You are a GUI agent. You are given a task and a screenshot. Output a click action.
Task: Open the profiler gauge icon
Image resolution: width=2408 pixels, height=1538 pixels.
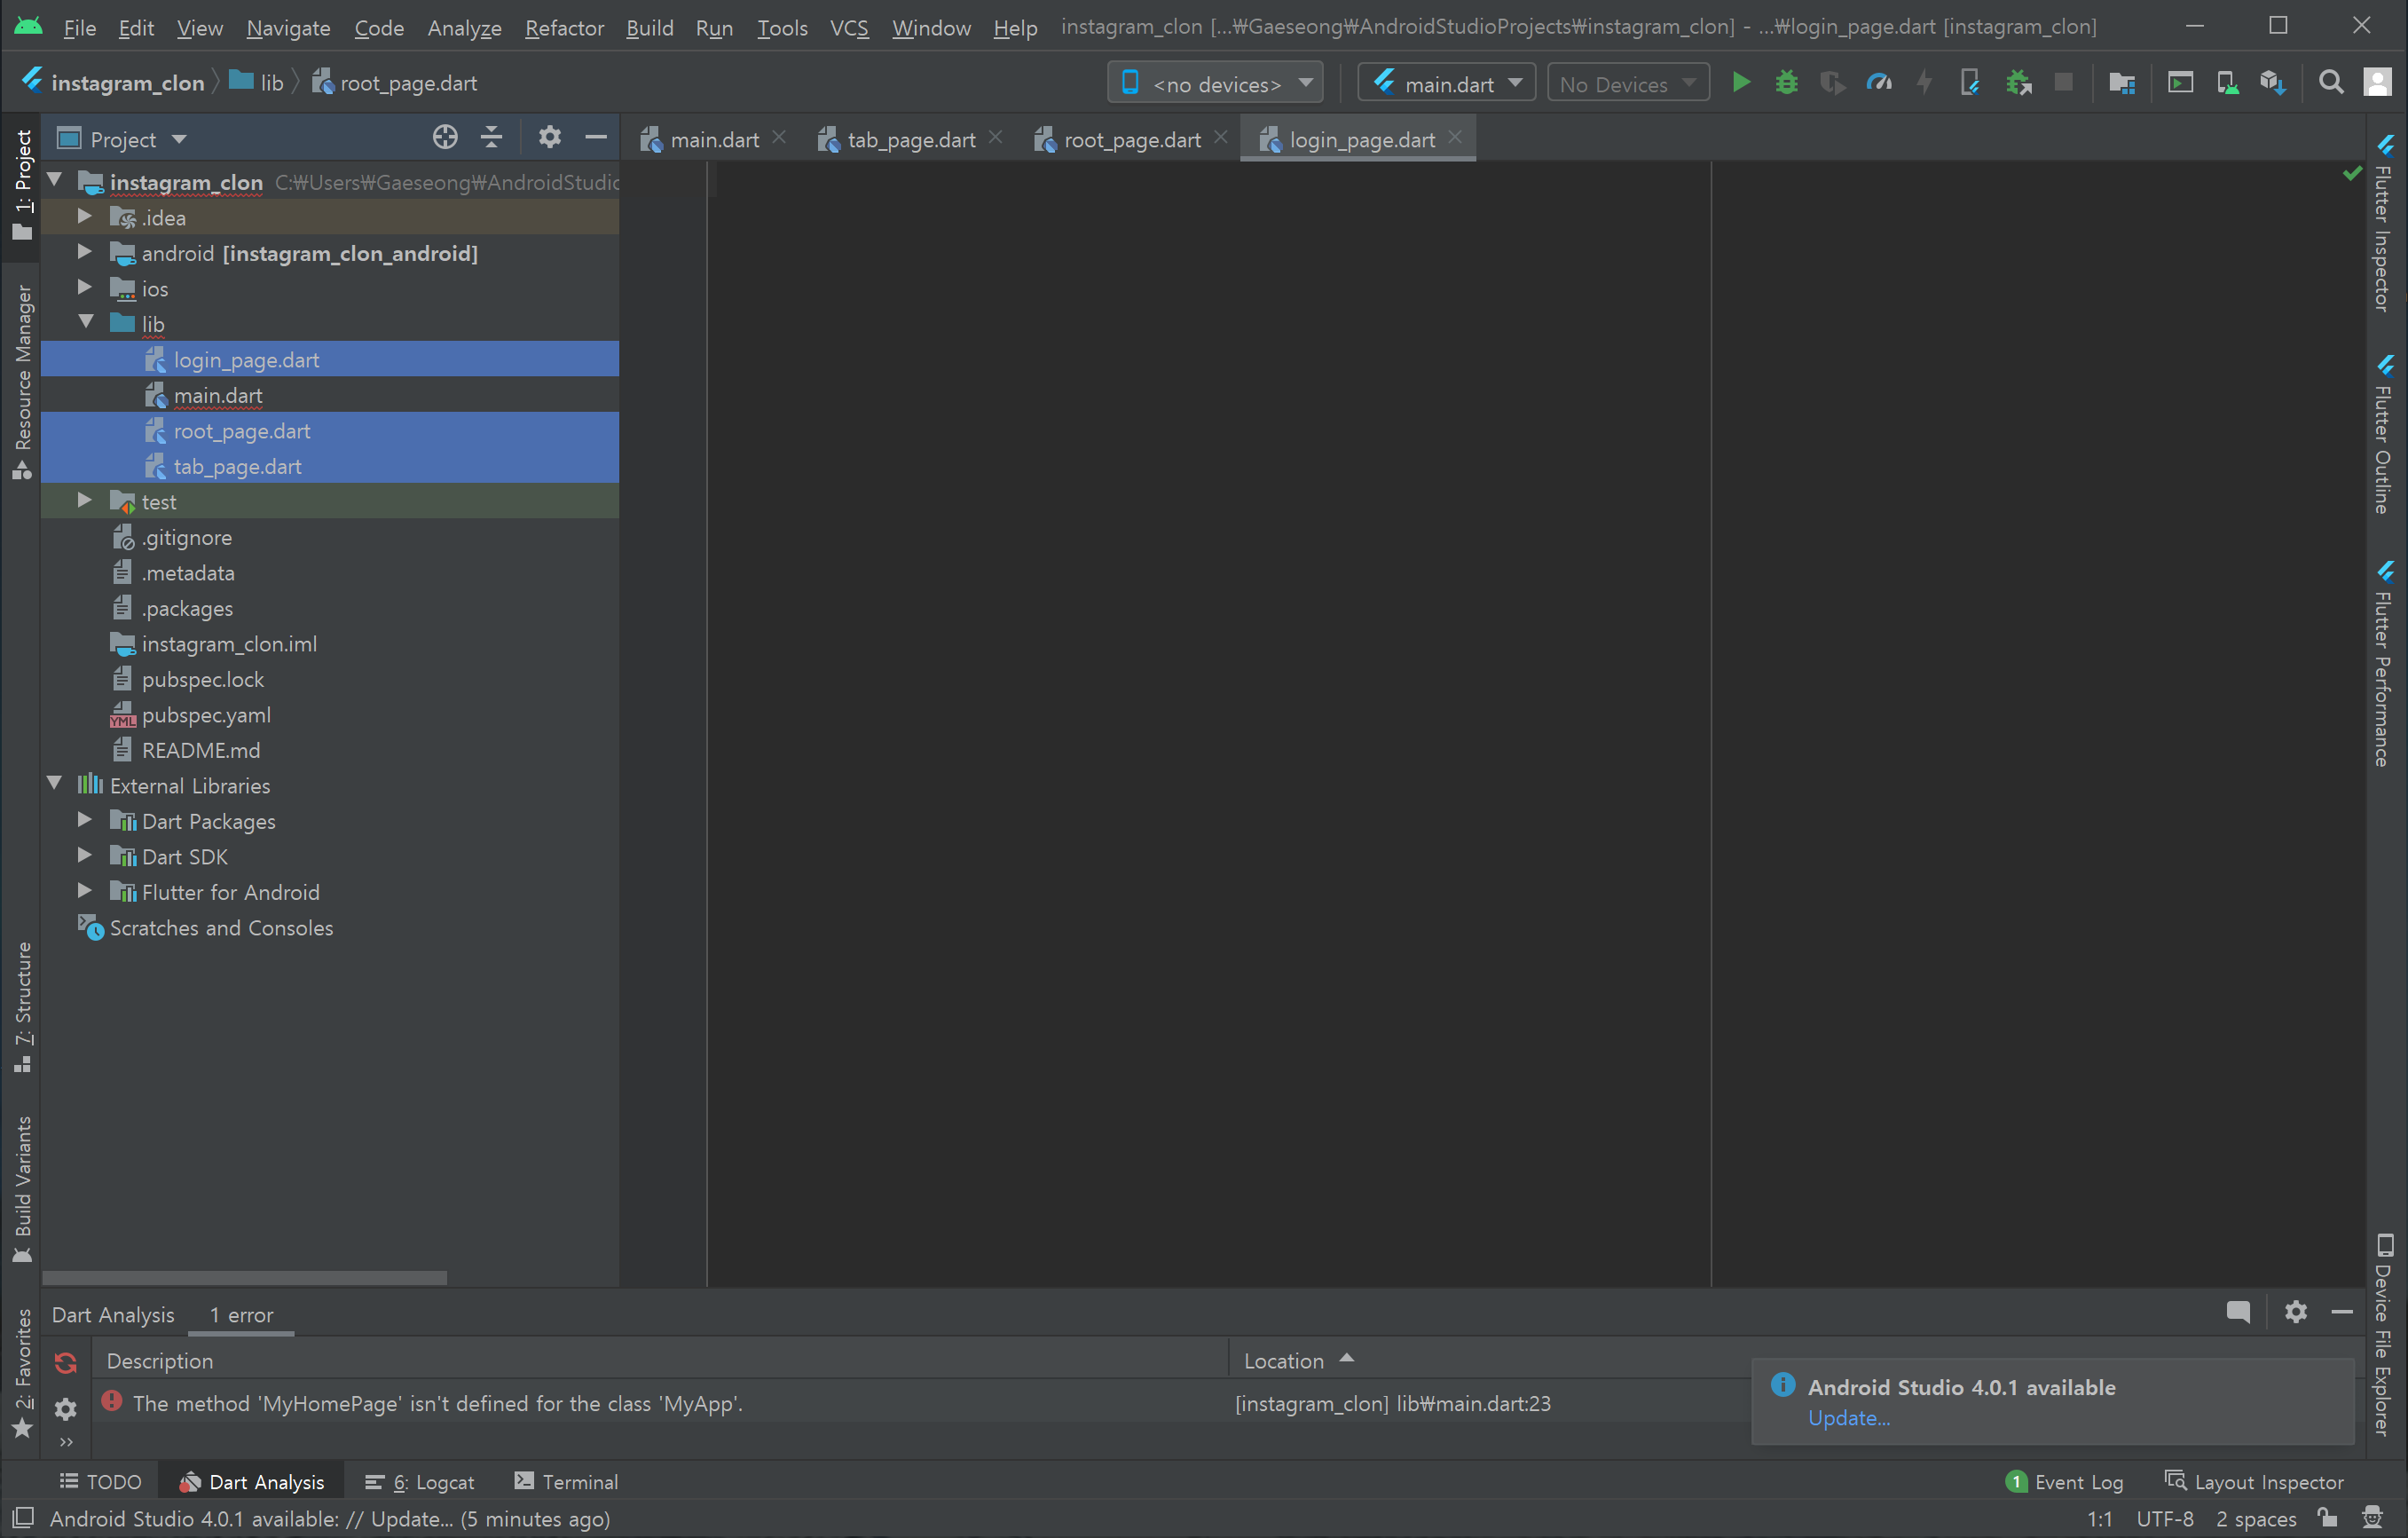[1879, 83]
